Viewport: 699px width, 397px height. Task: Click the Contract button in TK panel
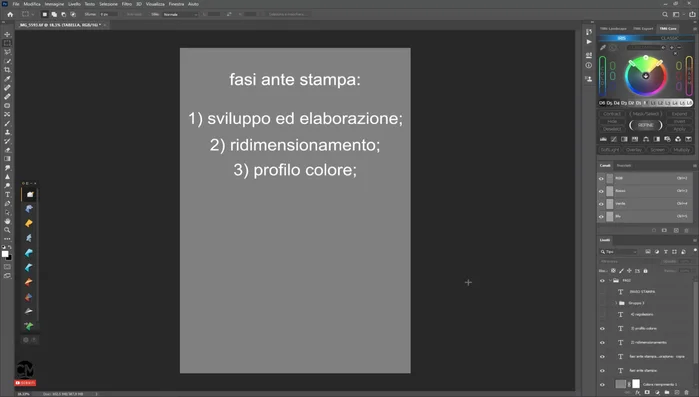pyautogui.click(x=612, y=114)
